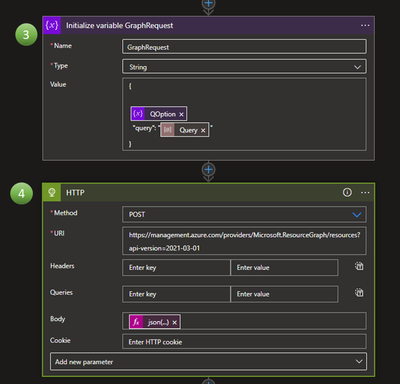Open the Type dropdown showing String
The width and height of the screenshot is (400, 384).
pyautogui.click(x=244, y=67)
